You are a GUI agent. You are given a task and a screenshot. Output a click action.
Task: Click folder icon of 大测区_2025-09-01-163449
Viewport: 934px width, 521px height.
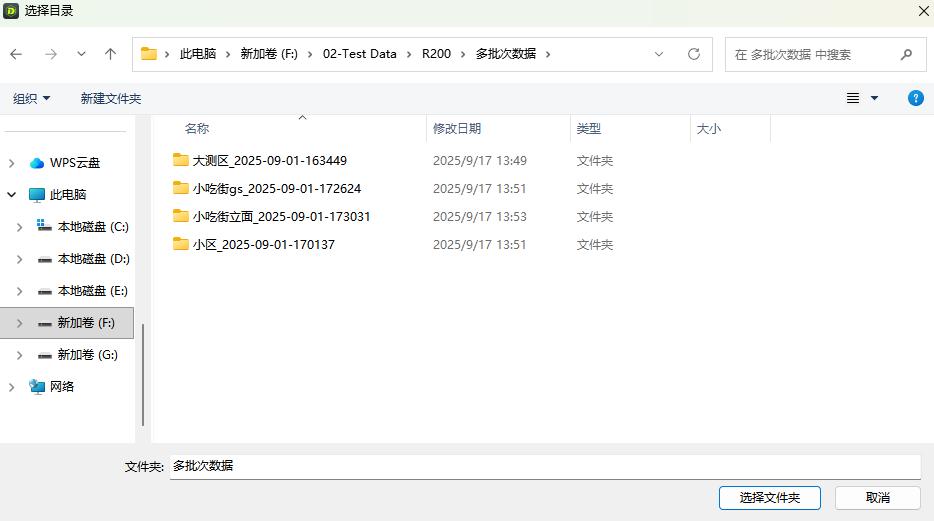pos(180,160)
